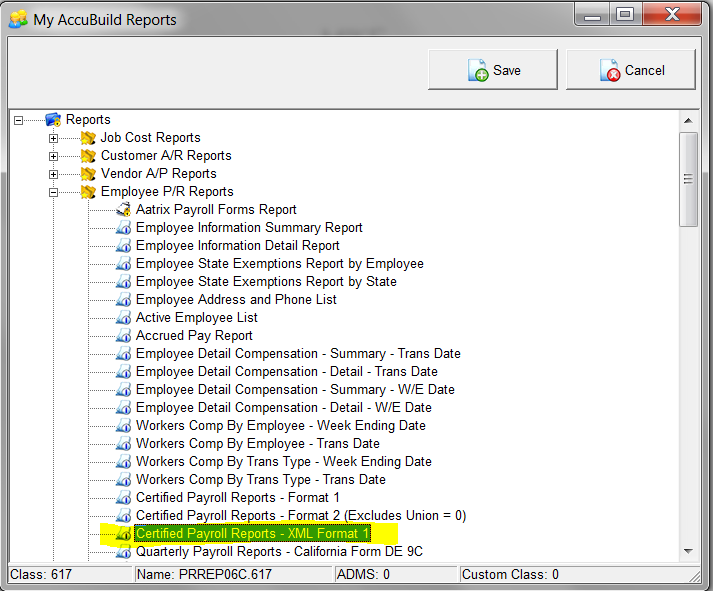Click the Job Cost Reports folder icon
This screenshot has width=713, height=591.
(x=88, y=138)
